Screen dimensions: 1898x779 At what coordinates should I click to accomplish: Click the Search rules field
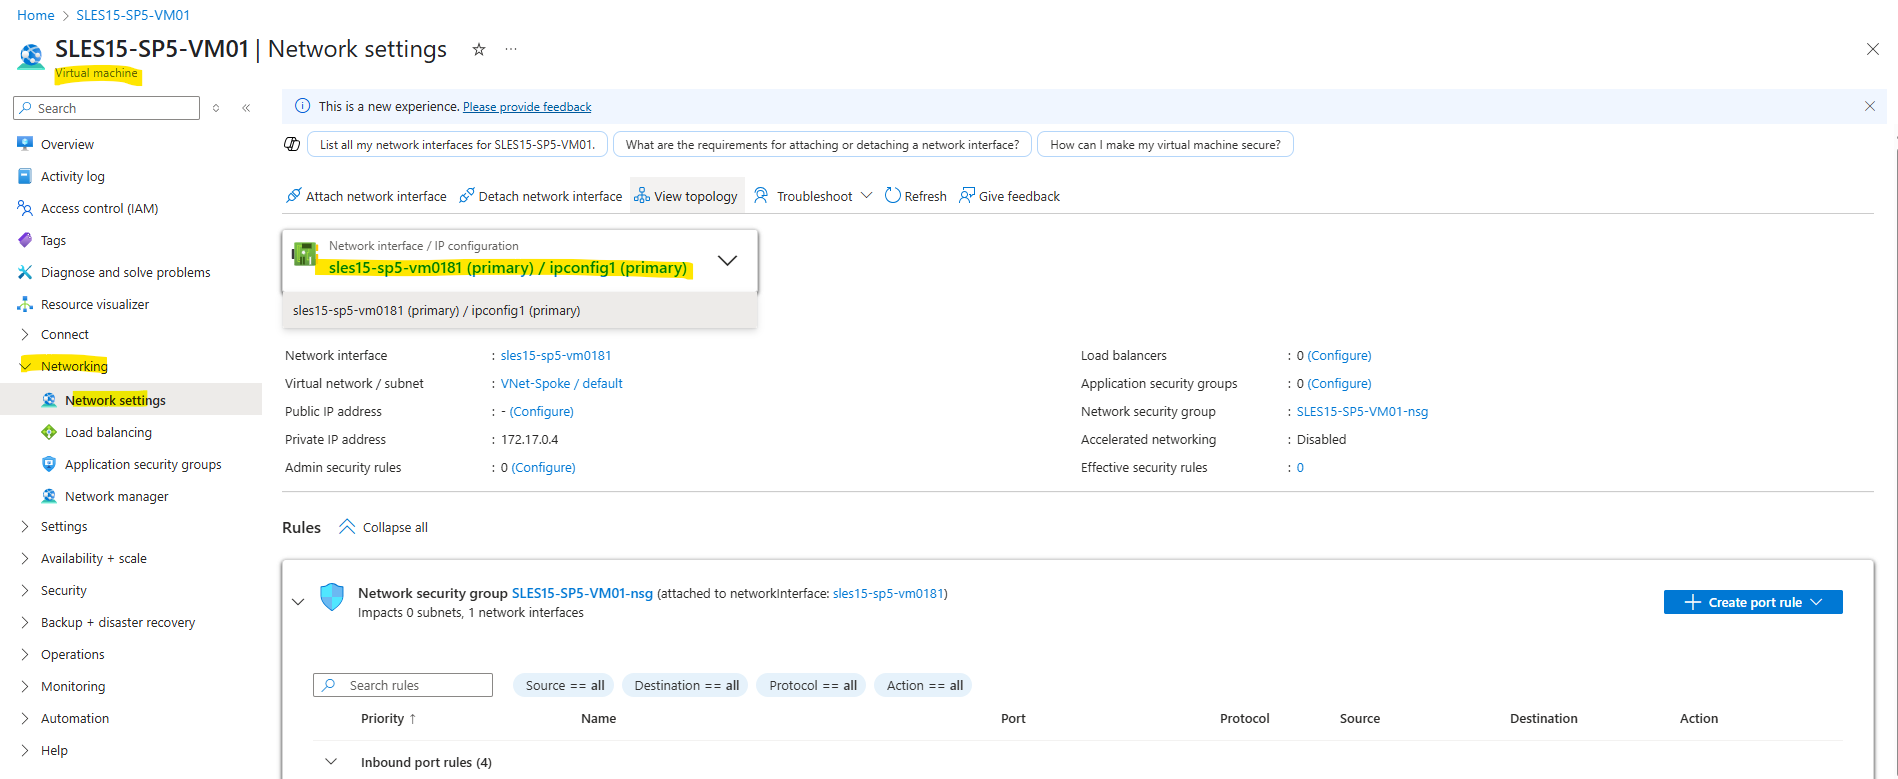(x=403, y=685)
